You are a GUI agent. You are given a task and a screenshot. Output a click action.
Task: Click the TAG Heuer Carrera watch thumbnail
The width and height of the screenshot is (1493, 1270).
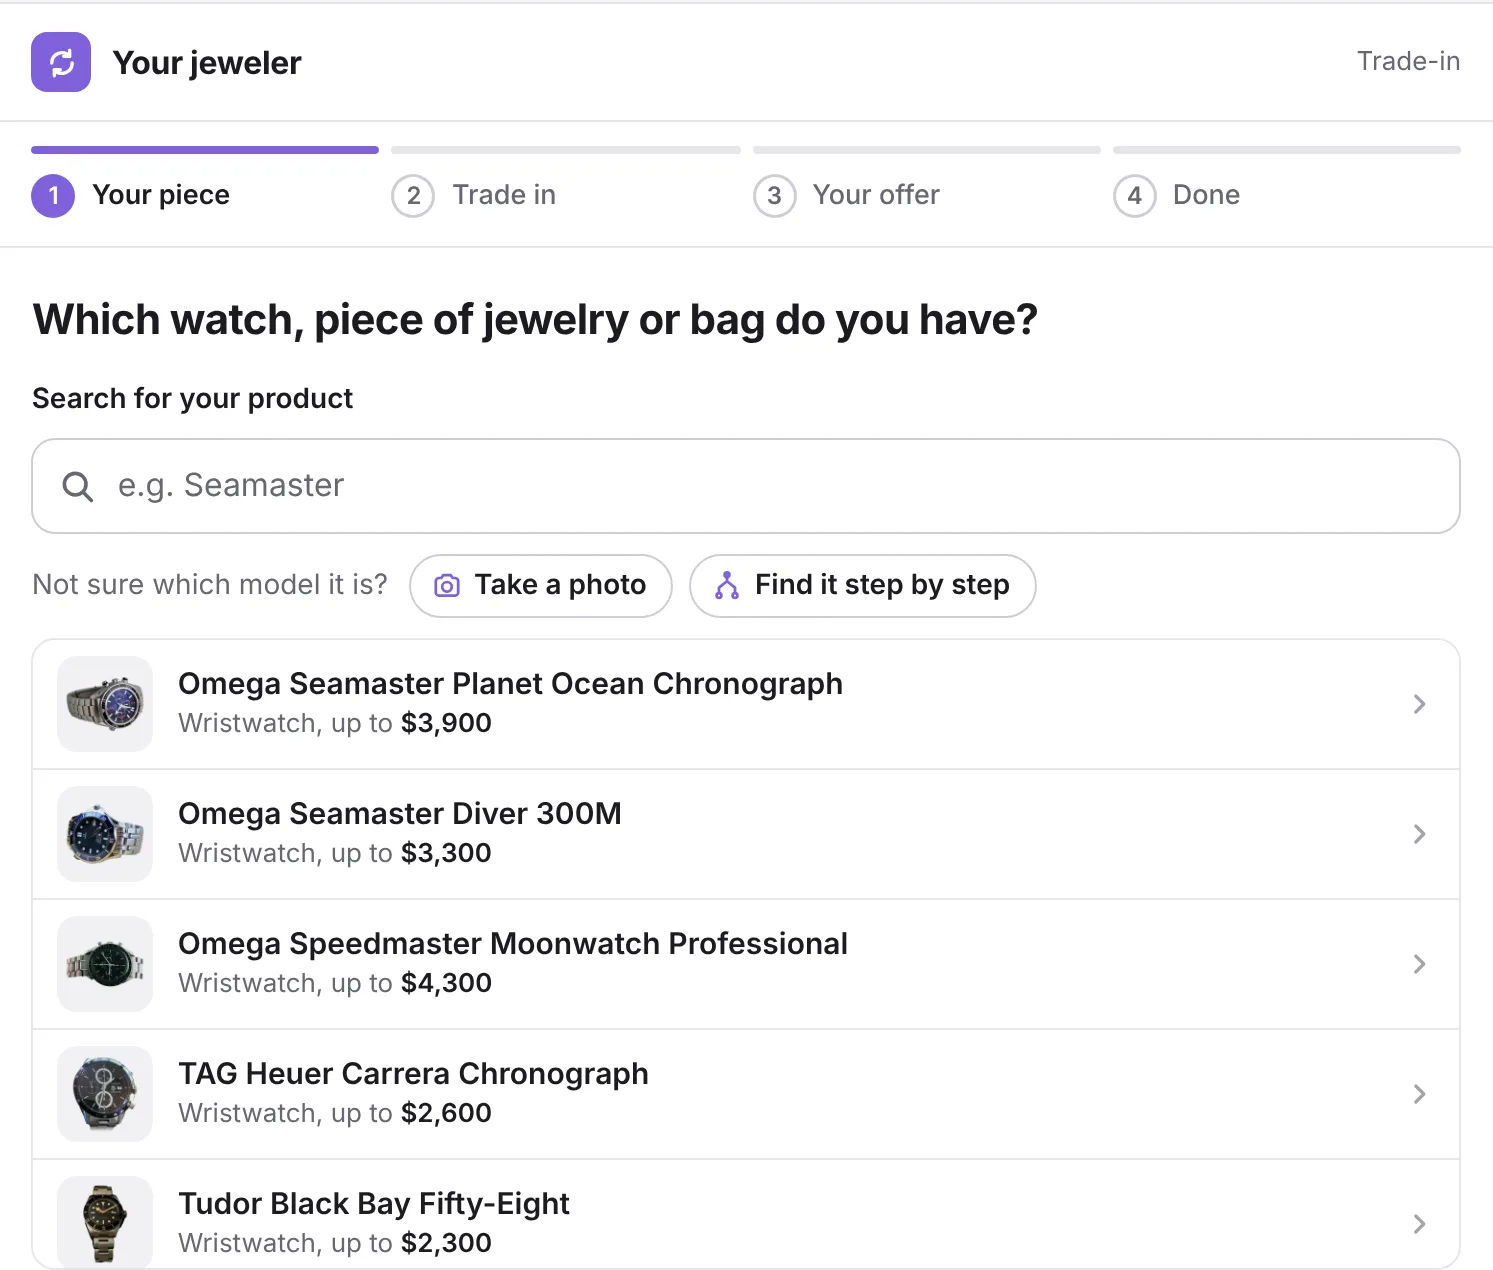(105, 1094)
